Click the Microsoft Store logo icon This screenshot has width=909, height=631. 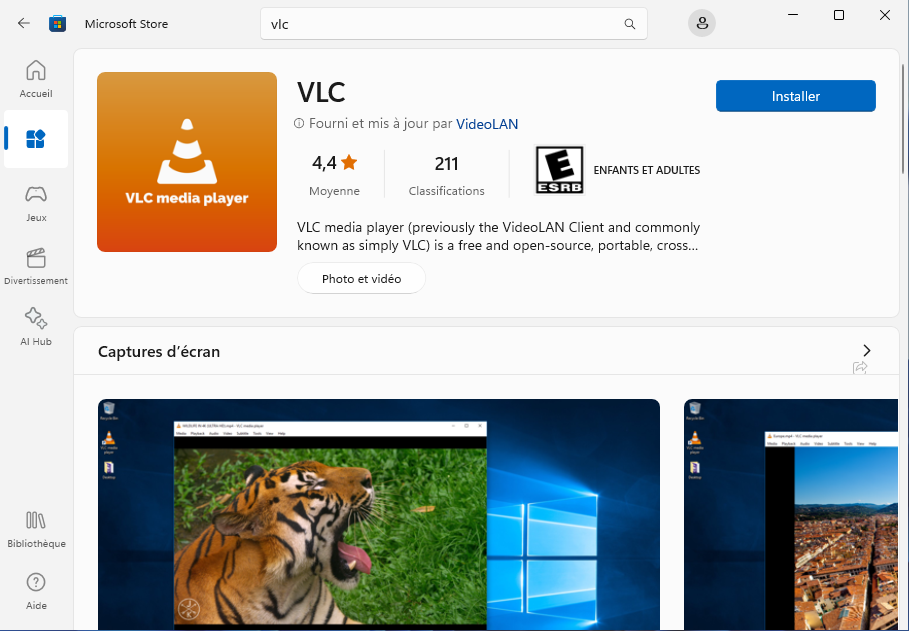coord(57,24)
